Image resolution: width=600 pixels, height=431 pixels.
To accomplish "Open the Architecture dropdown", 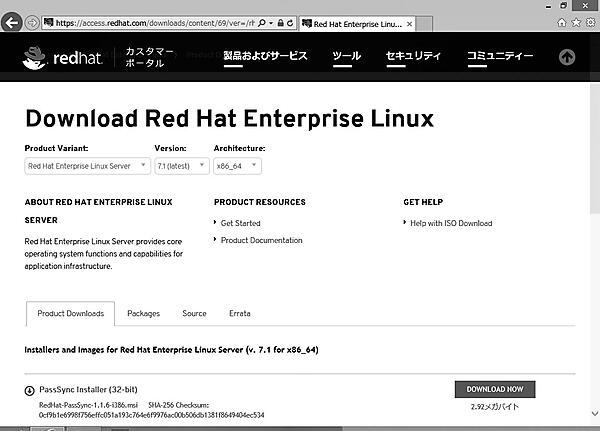I will pos(238,165).
